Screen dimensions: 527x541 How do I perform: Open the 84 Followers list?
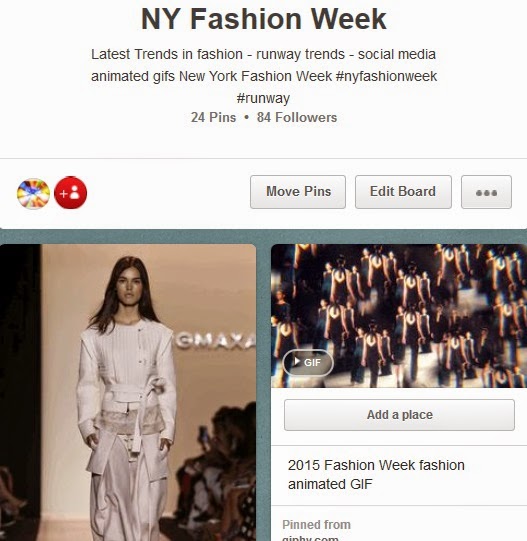tap(297, 117)
